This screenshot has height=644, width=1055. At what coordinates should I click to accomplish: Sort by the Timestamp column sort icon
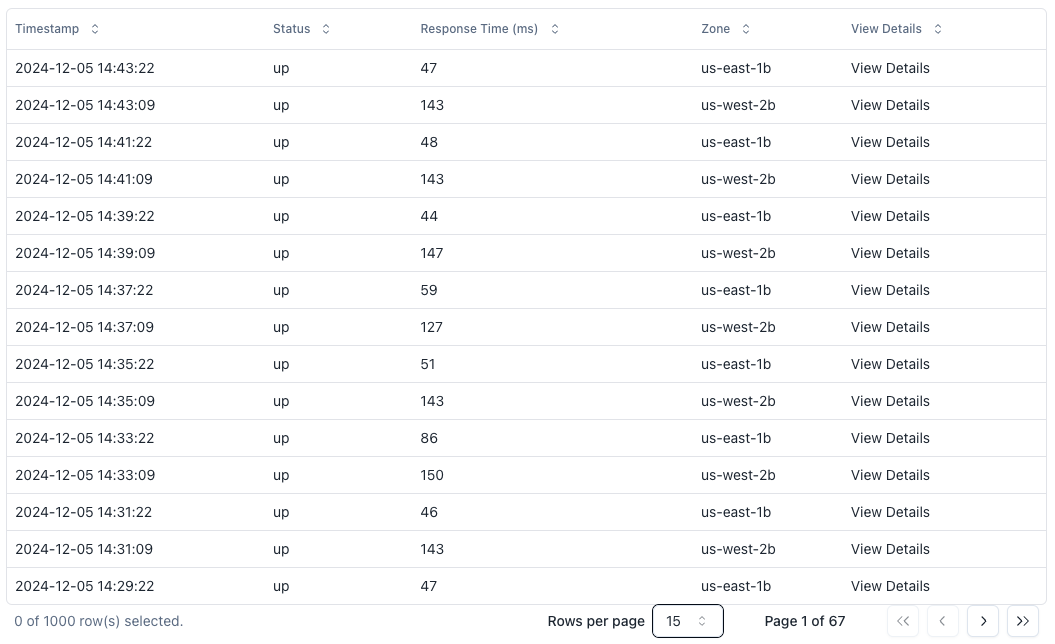coord(95,29)
